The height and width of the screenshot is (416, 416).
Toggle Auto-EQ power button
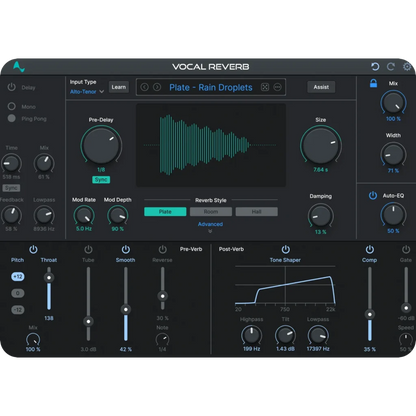click(x=373, y=195)
